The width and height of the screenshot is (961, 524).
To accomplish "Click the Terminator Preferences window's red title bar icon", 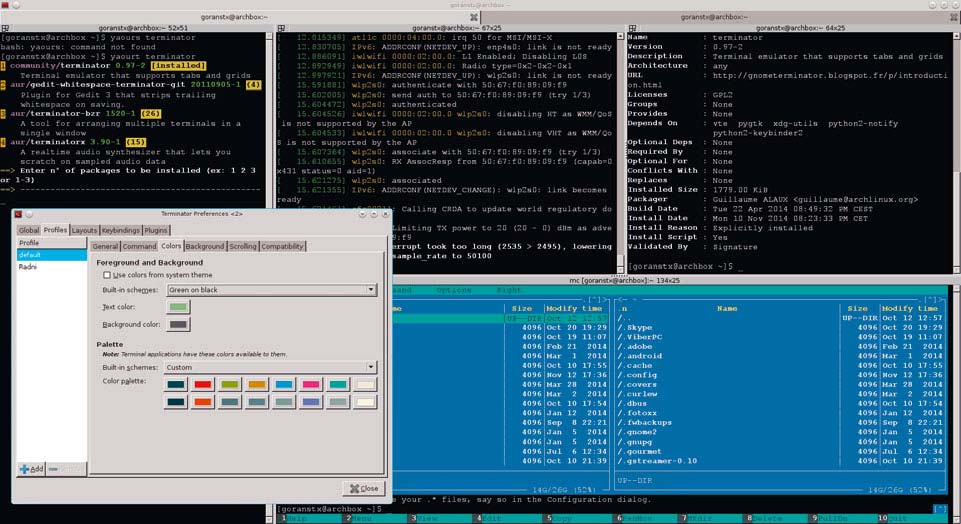I will tap(18, 214).
